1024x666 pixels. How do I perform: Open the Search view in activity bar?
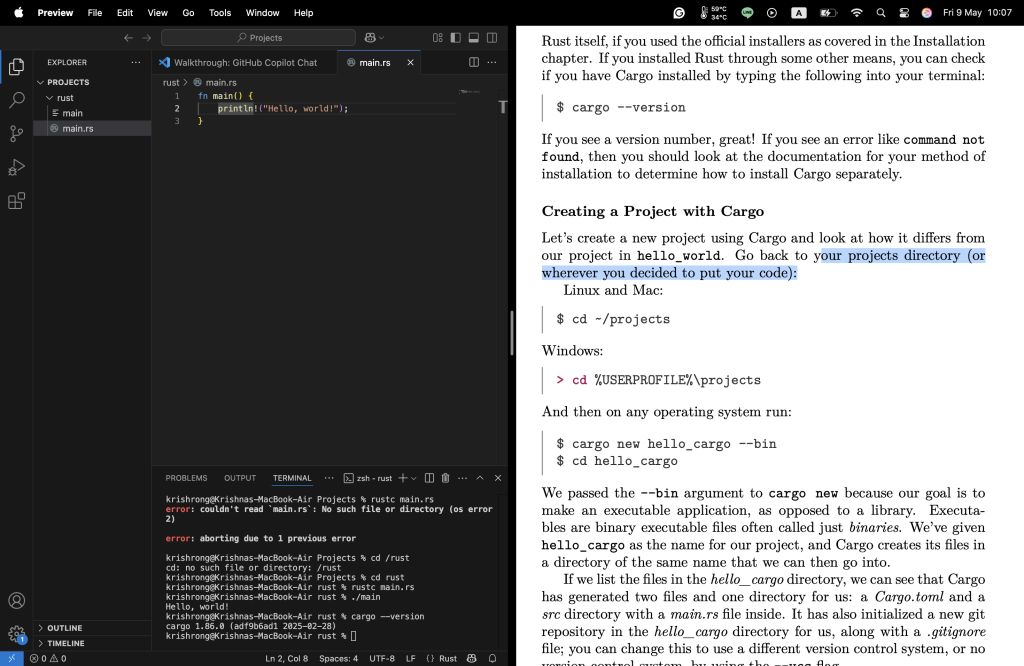tap(16, 100)
